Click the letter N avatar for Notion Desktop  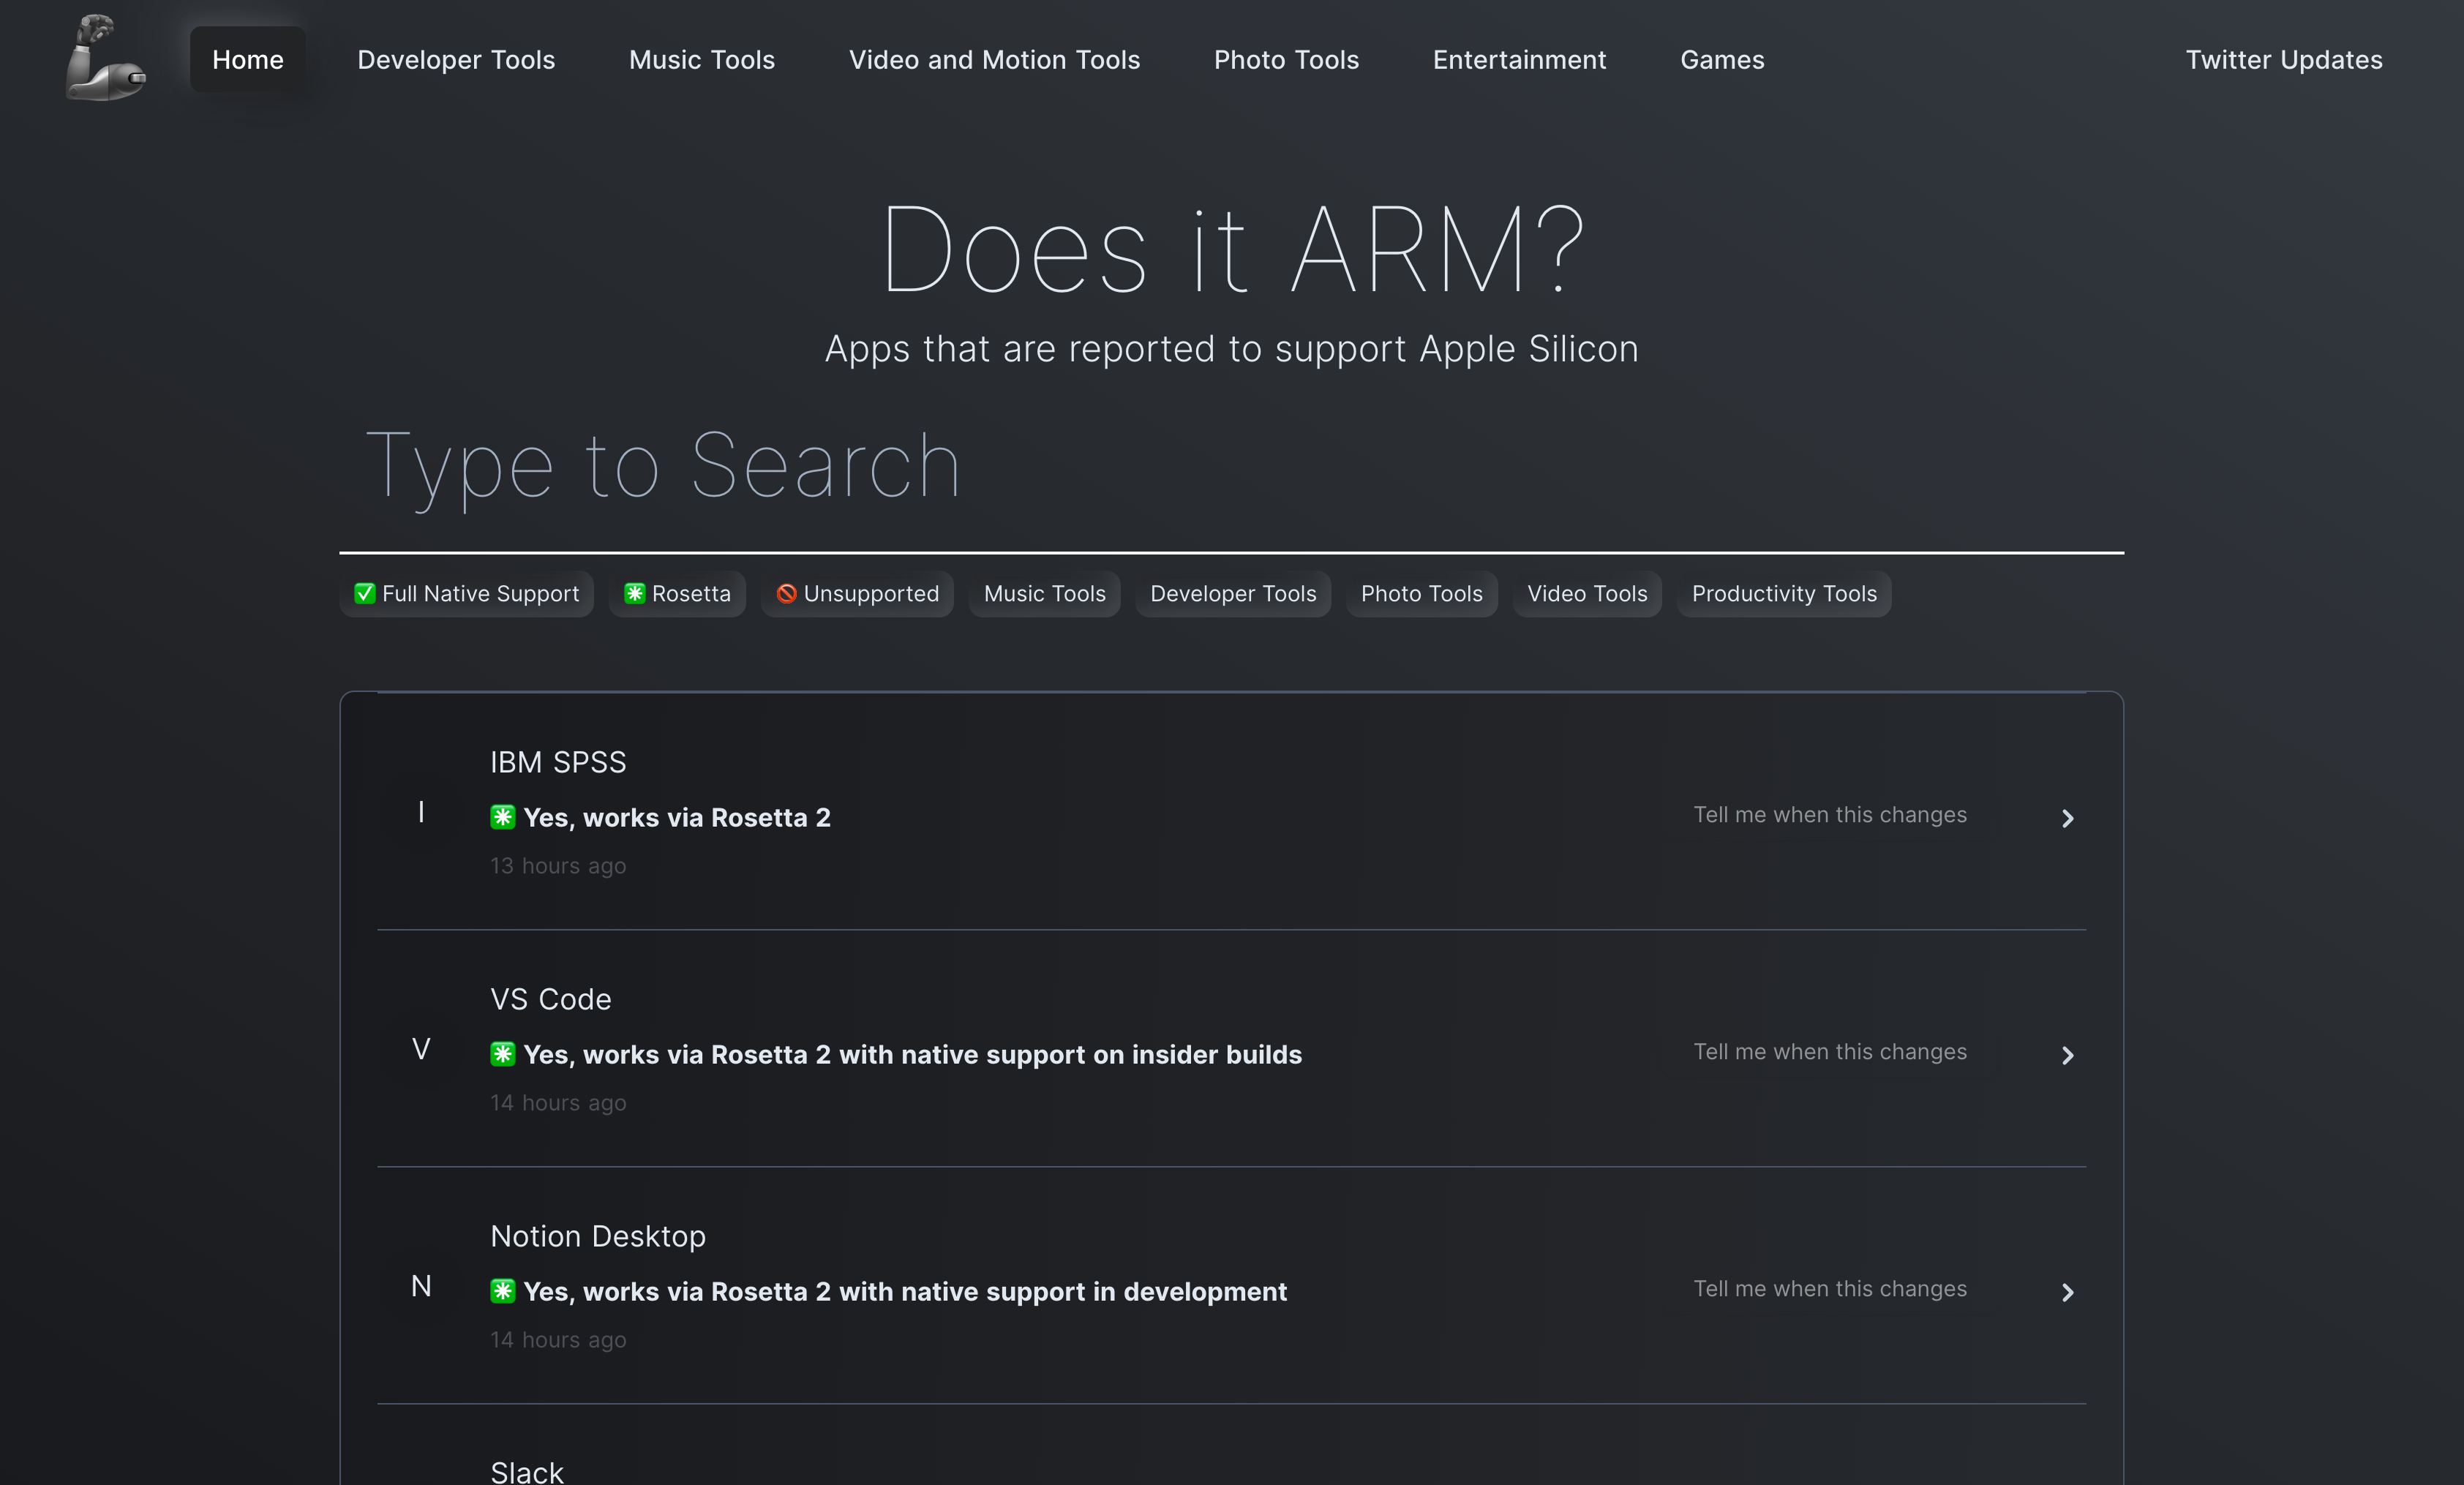(x=421, y=1286)
